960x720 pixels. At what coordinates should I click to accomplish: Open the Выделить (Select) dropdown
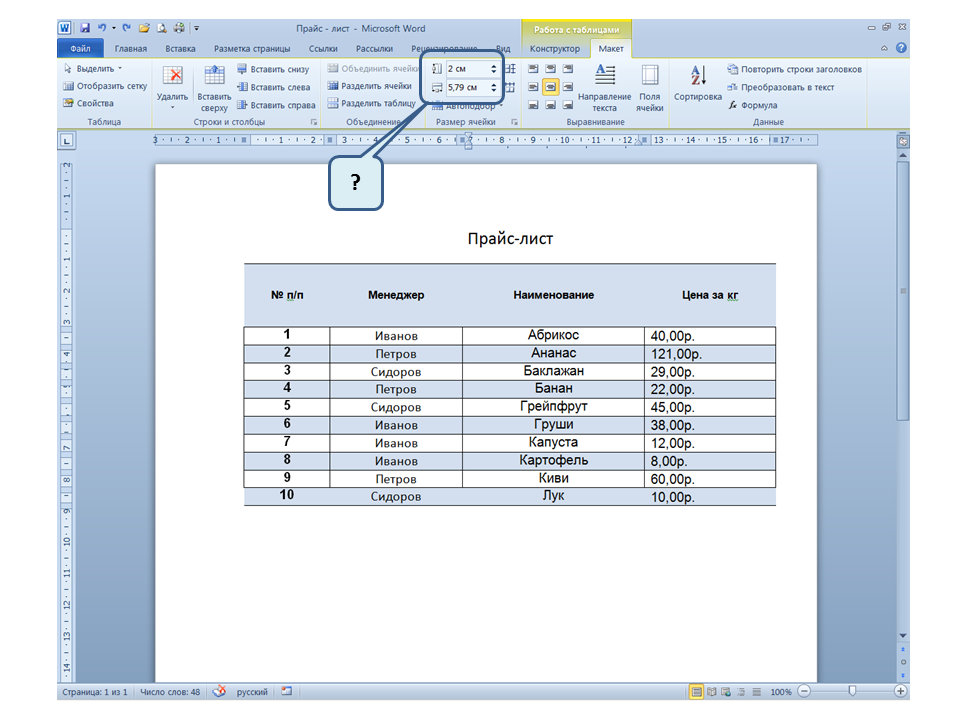click(93, 69)
